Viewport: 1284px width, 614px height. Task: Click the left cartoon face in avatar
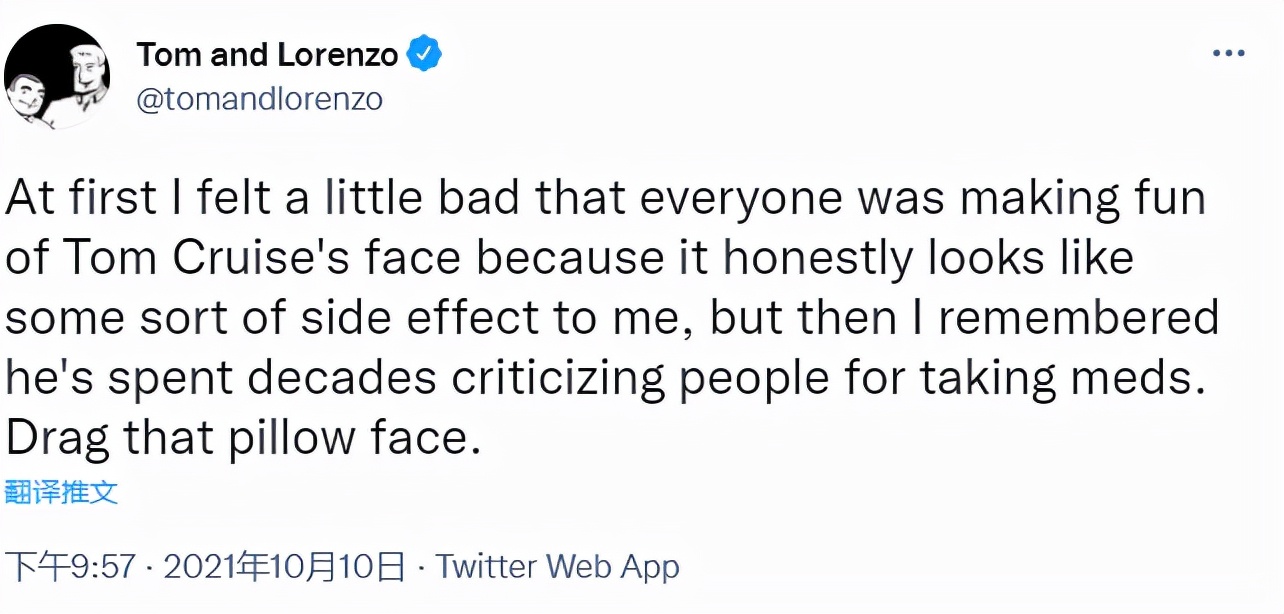pyautogui.click(x=26, y=95)
